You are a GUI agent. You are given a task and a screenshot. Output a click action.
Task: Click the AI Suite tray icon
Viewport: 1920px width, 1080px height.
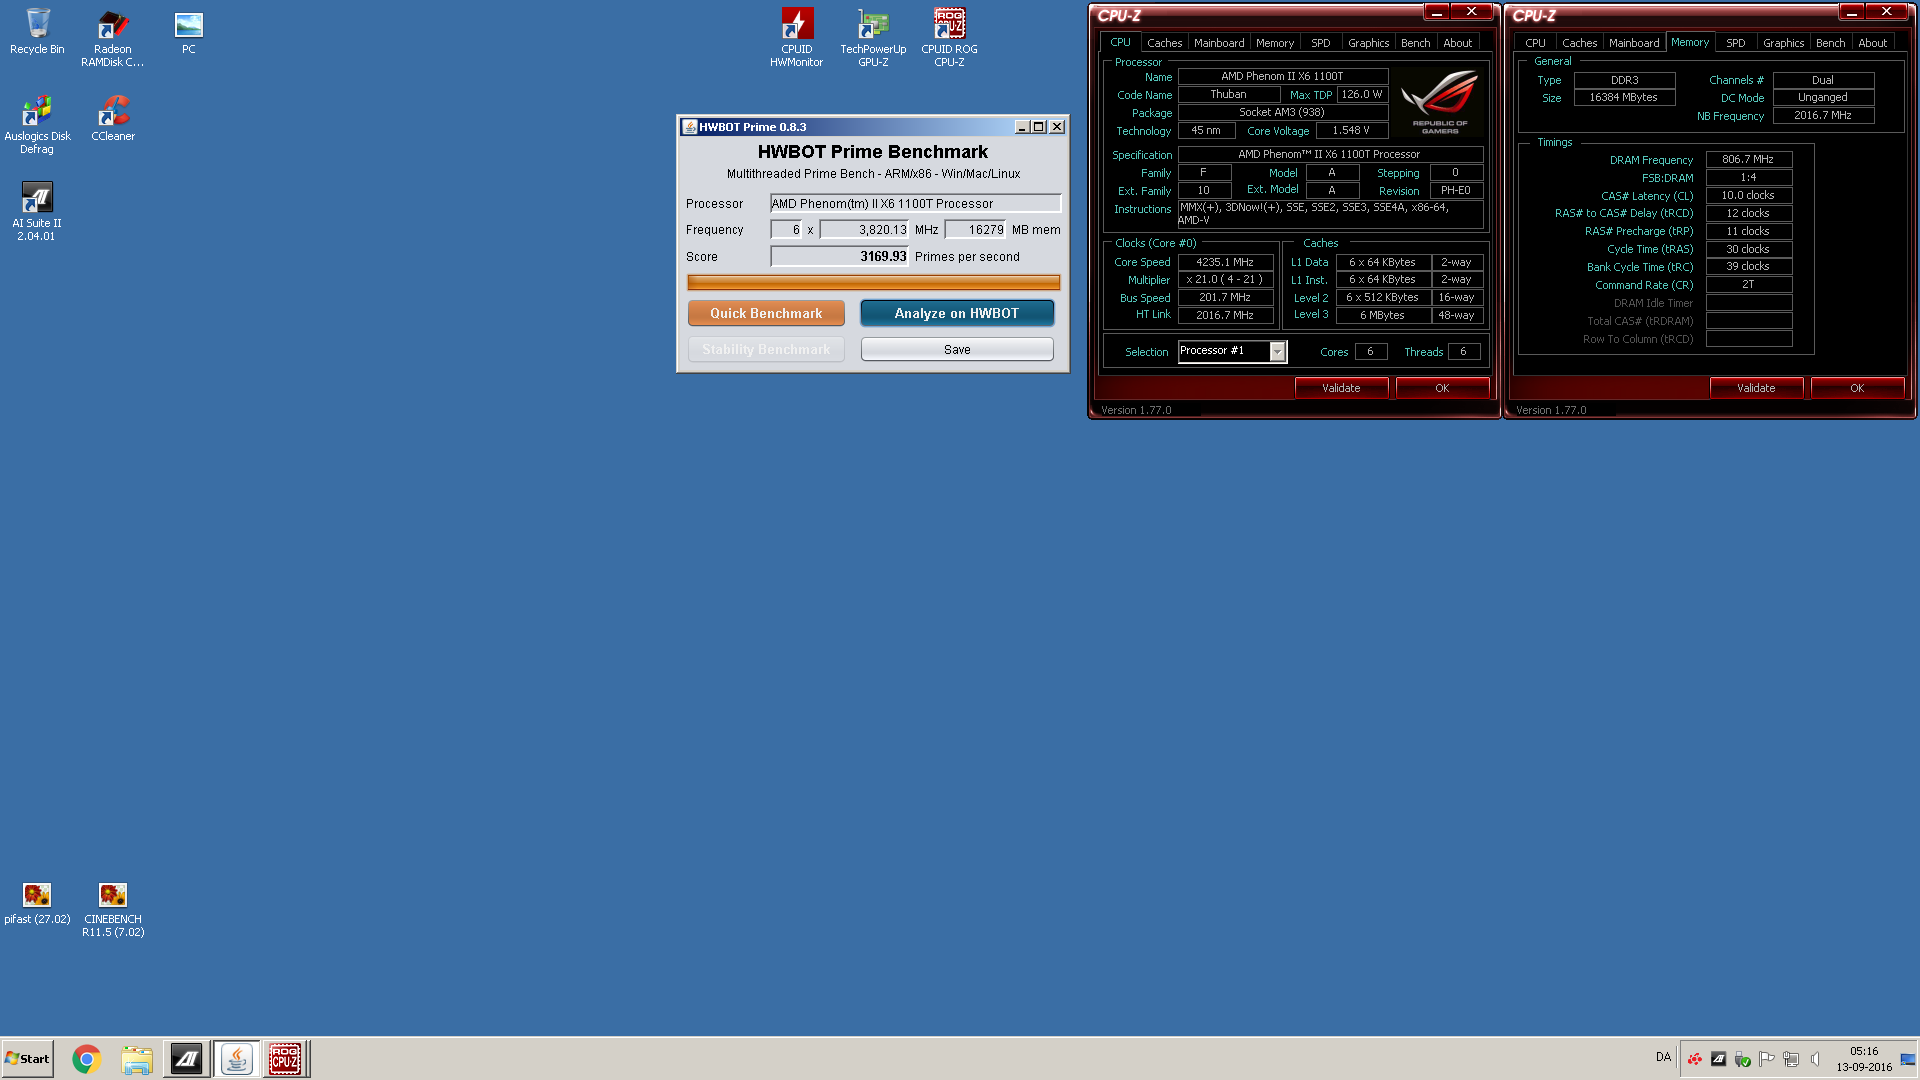[x=1718, y=1059]
